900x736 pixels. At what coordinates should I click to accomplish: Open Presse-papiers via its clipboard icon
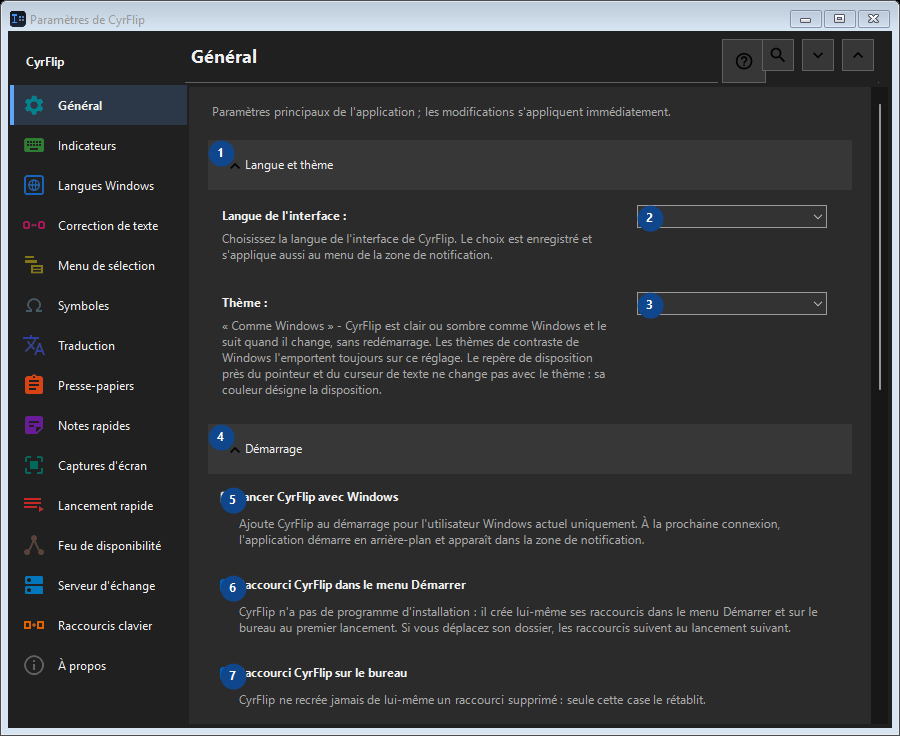tap(34, 385)
